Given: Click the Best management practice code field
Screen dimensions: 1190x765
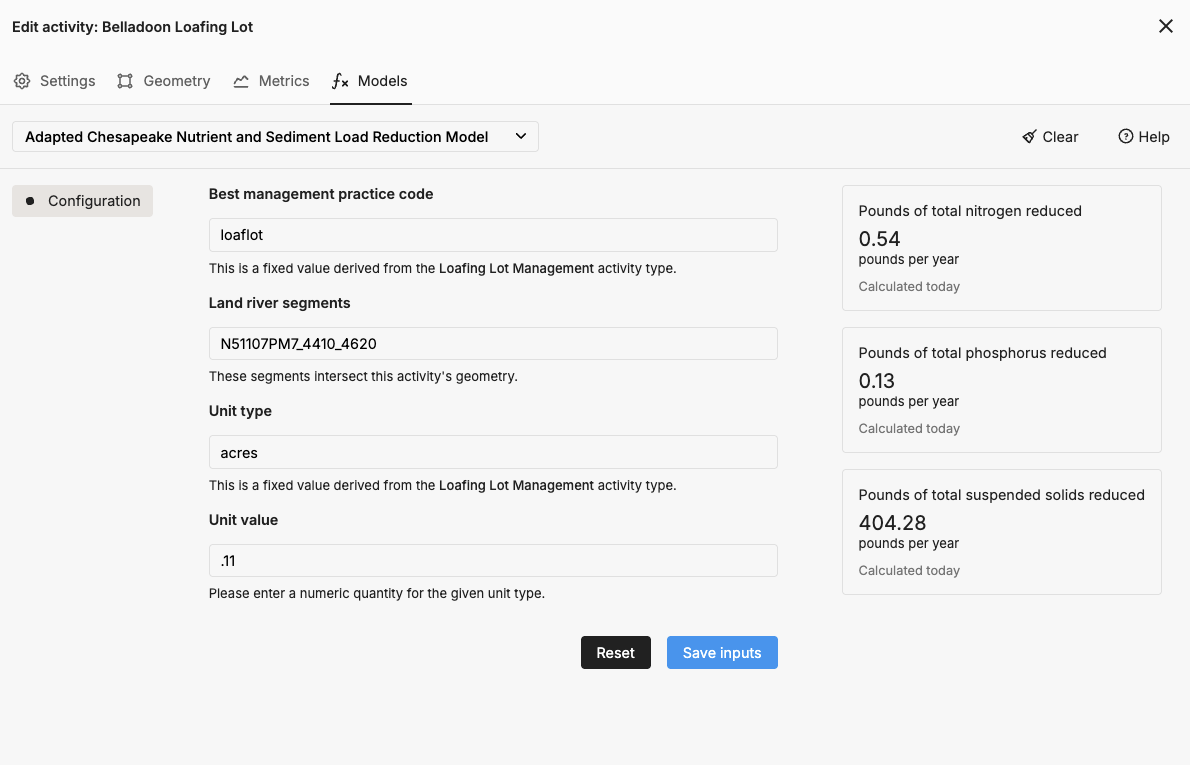Looking at the screenshot, I should pyautogui.click(x=493, y=235).
